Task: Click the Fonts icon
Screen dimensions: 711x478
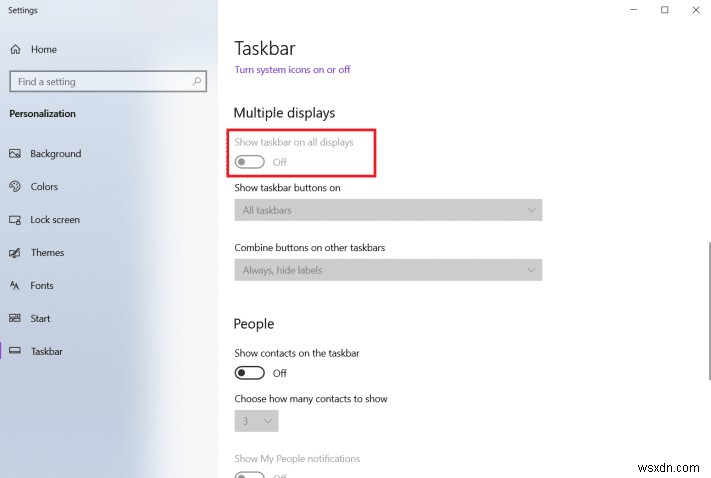Action: [15, 286]
